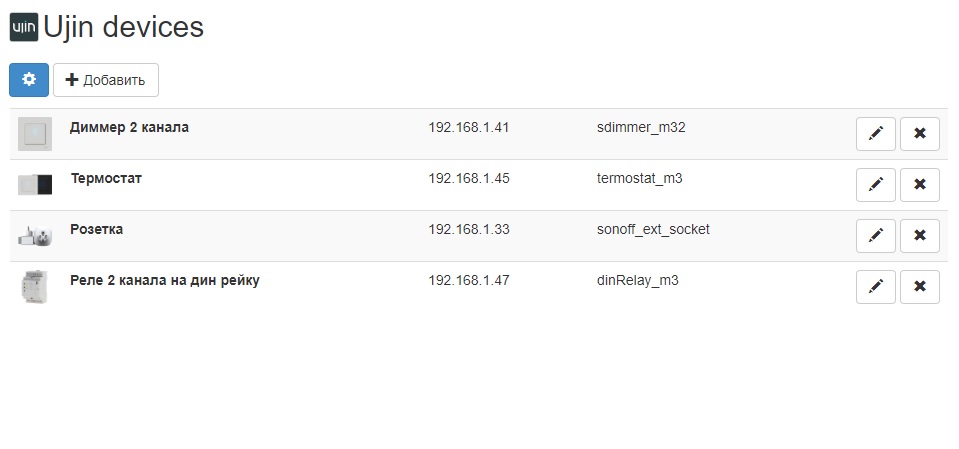This screenshot has height=449, width=959.
Task: Open the Термостат device title
Action: pyautogui.click(x=106, y=179)
